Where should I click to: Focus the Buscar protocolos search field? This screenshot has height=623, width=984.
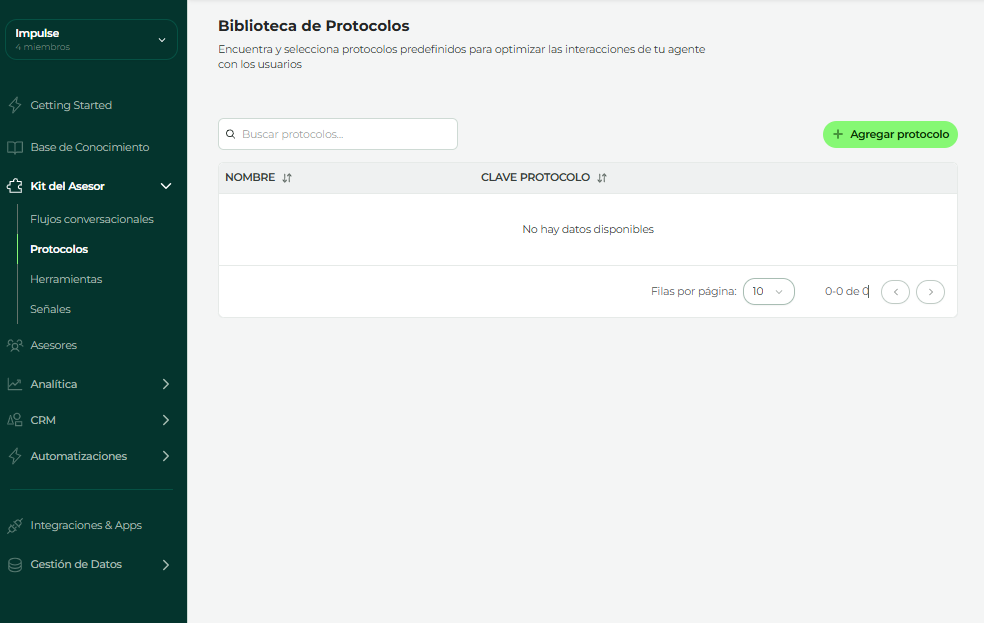pyautogui.click(x=345, y=134)
